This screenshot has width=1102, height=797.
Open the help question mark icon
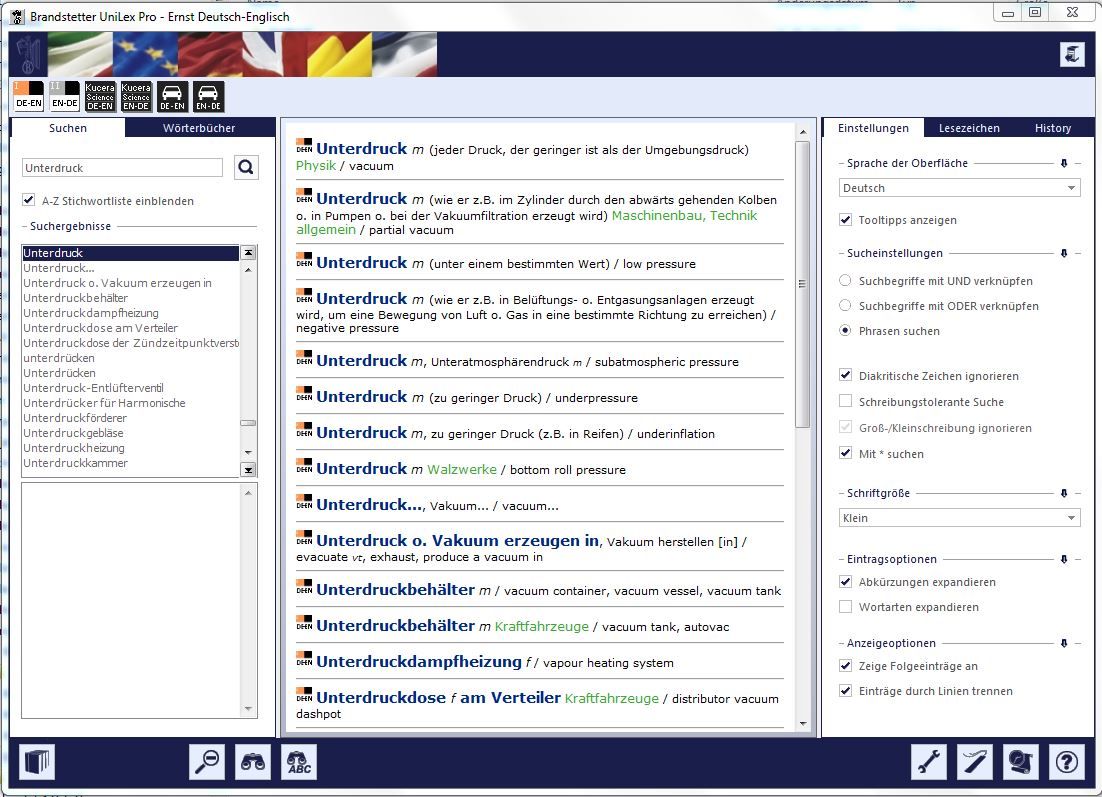tap(1066, 762)
